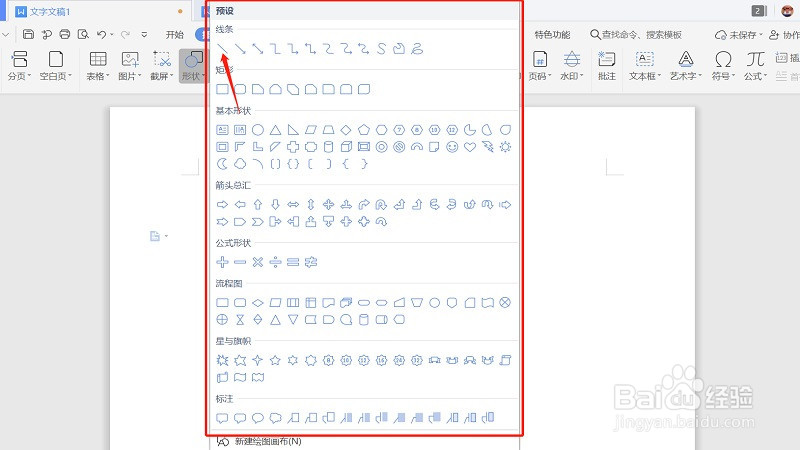Select the rectangular callout shape
Viewport: 800px width, 450px height.
coord(222,418)
